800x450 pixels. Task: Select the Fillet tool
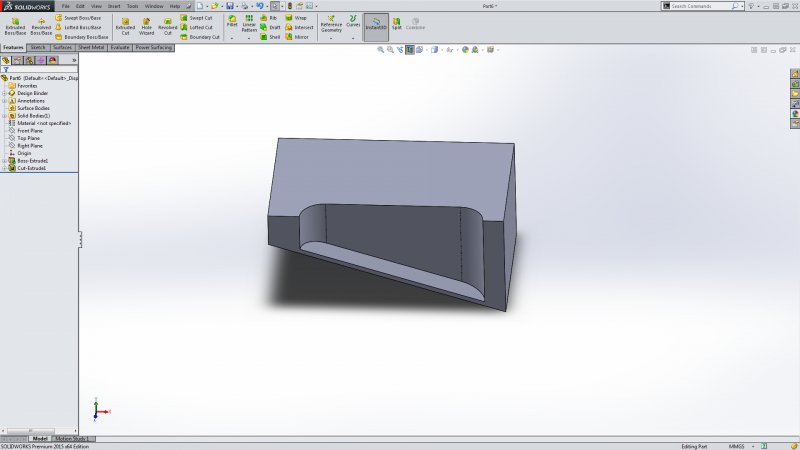point(232,21)
